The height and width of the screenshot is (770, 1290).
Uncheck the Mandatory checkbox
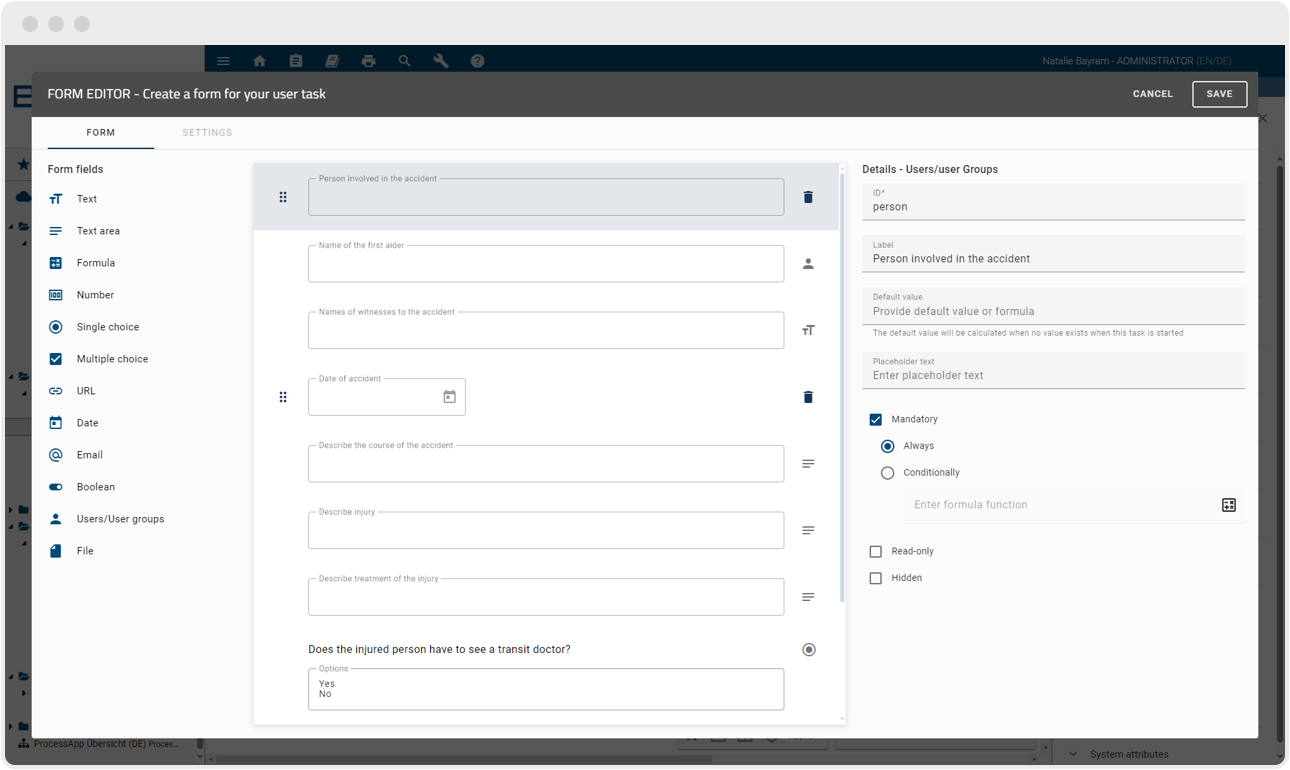[876, 420]
